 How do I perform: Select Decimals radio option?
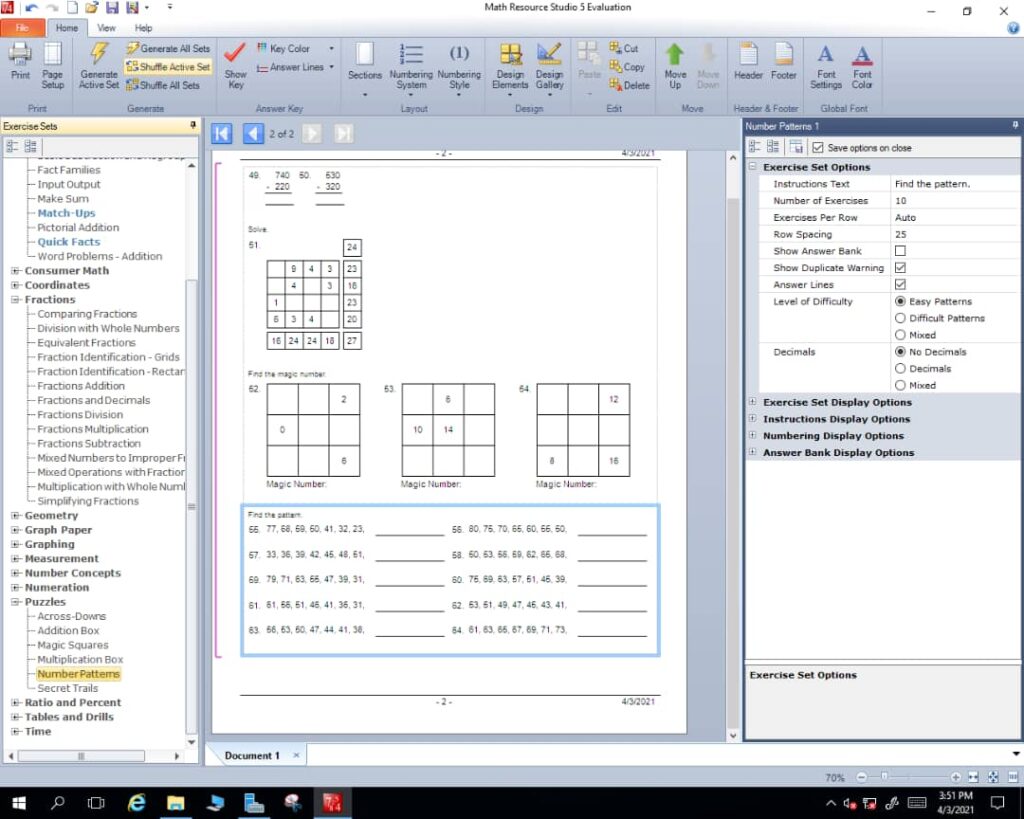pyautogui.click(x=900, y=368)
